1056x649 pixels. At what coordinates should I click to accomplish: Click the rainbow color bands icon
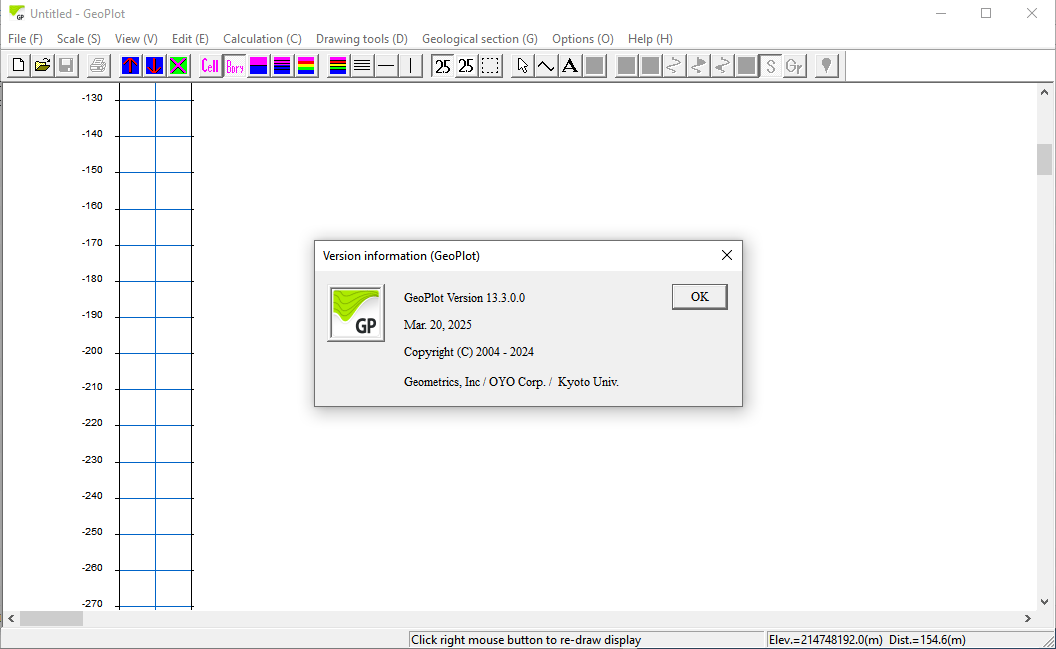tap(306, 66)
